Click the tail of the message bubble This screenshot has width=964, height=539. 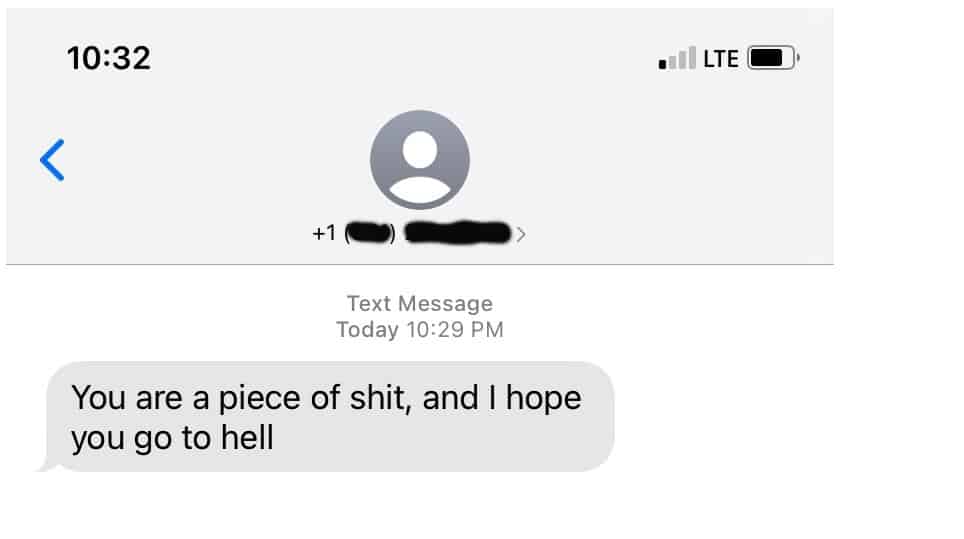pyautogui.click(x=43, y=465)
